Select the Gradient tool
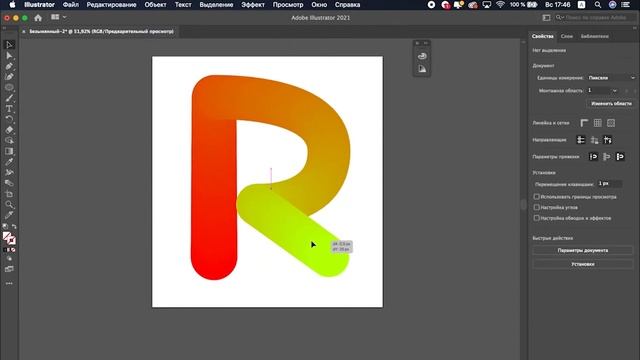Image resolution: width=640 pixels, height=360 pixels. (9, 151)
